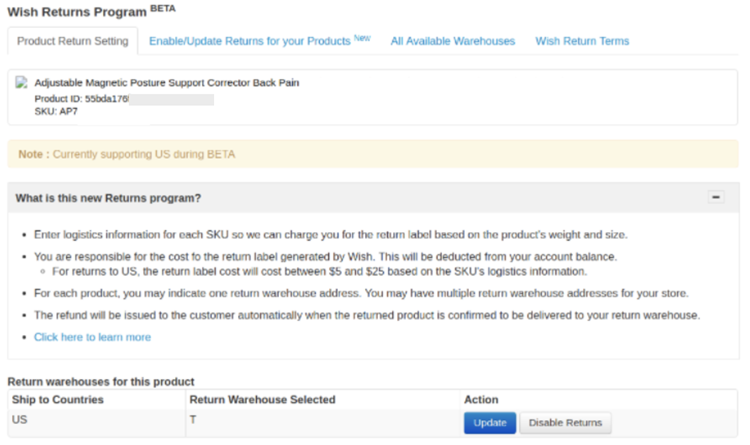Image resolution: width=750 pixels, height=445 pixels.
Task: Click the yellow BETA note banner
Action: (x=372, y=154)
